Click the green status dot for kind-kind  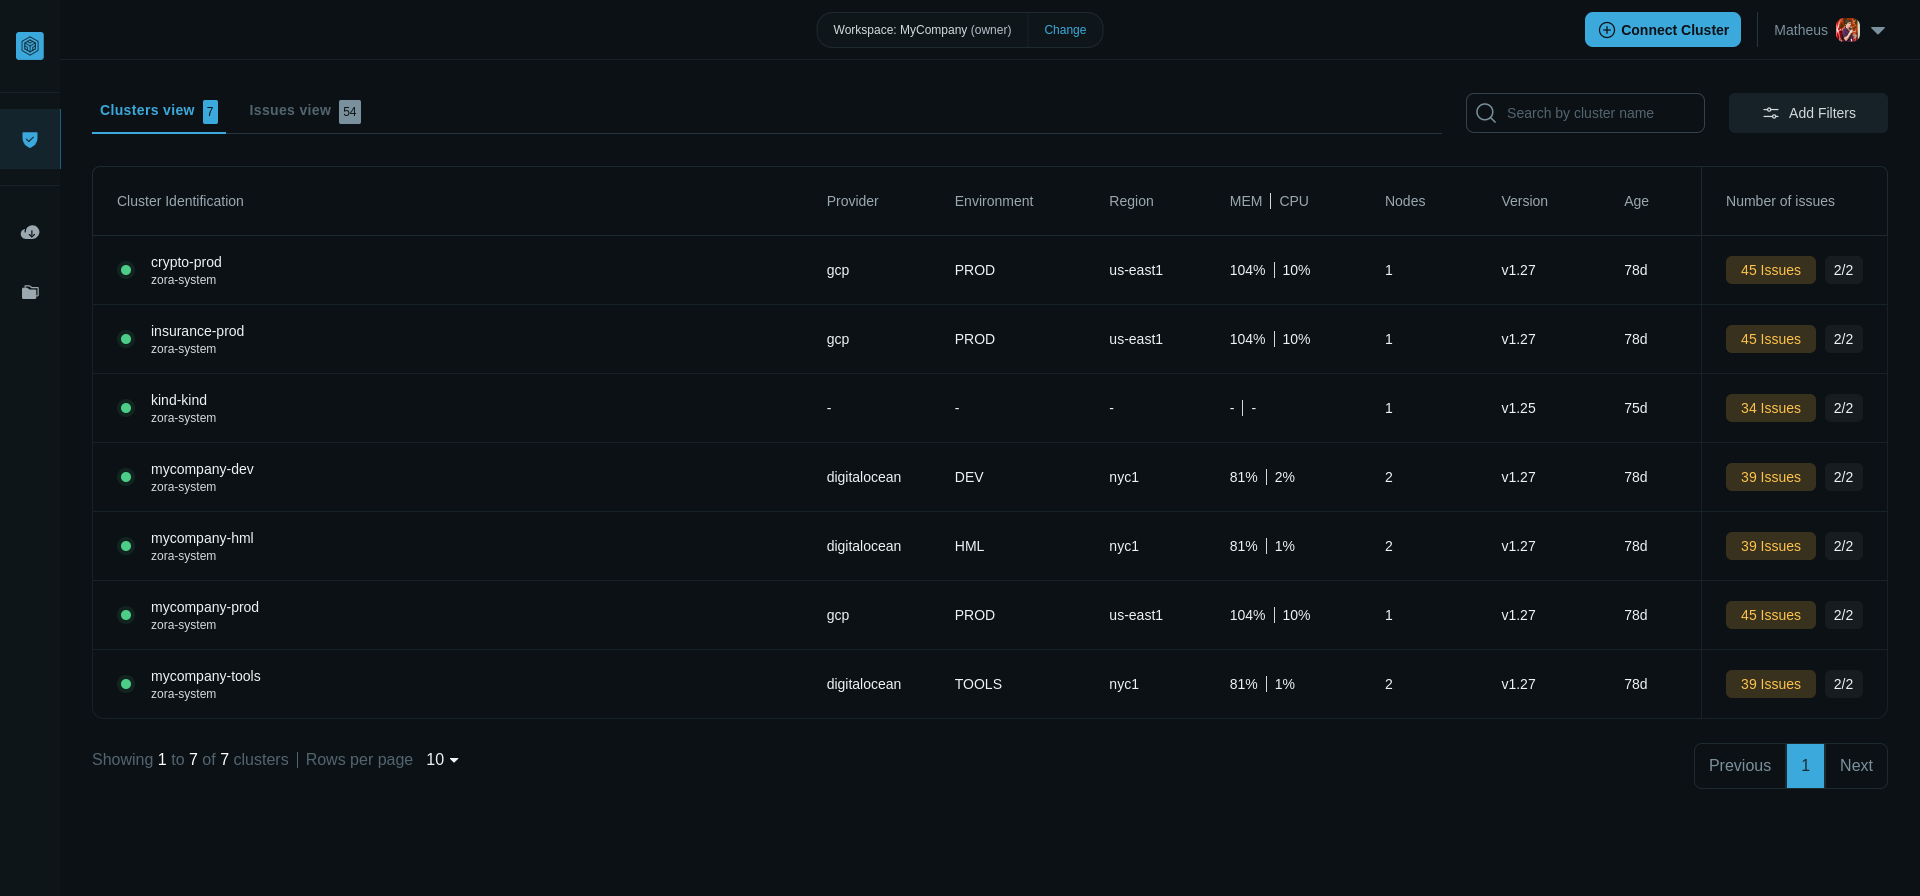[x=126, y=408]
